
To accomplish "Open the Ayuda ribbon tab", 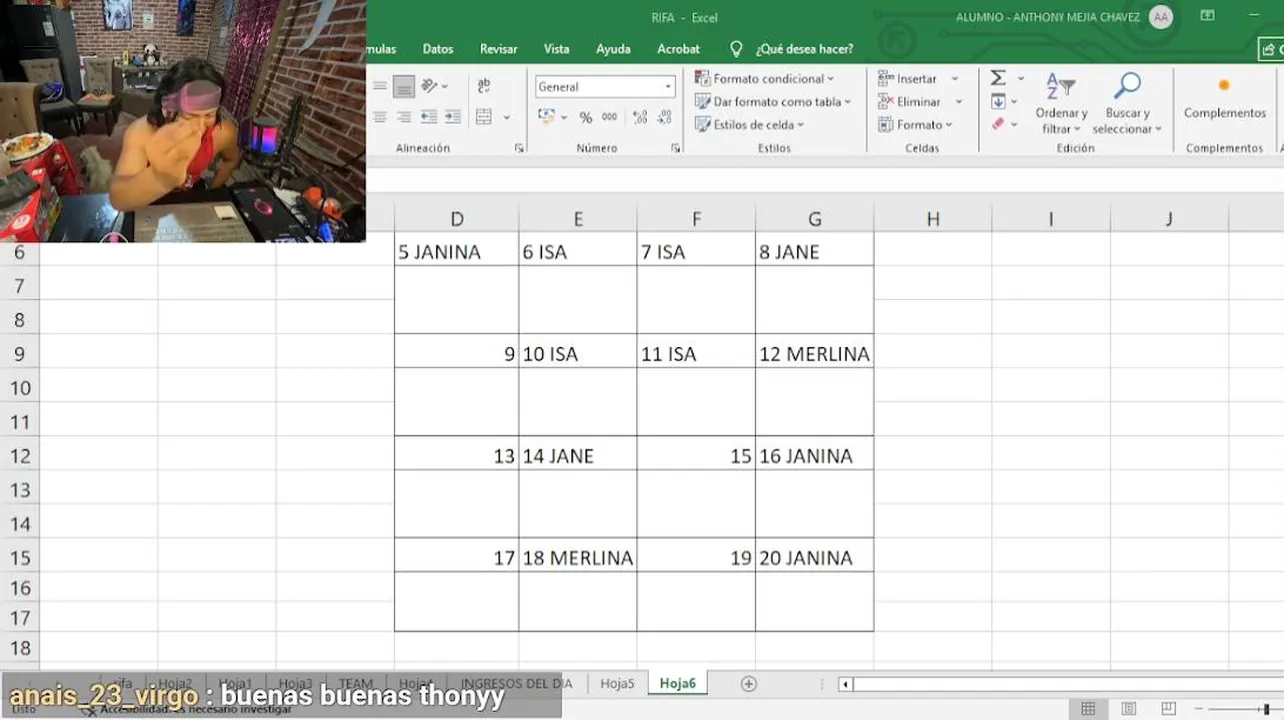I will [613, 49].
